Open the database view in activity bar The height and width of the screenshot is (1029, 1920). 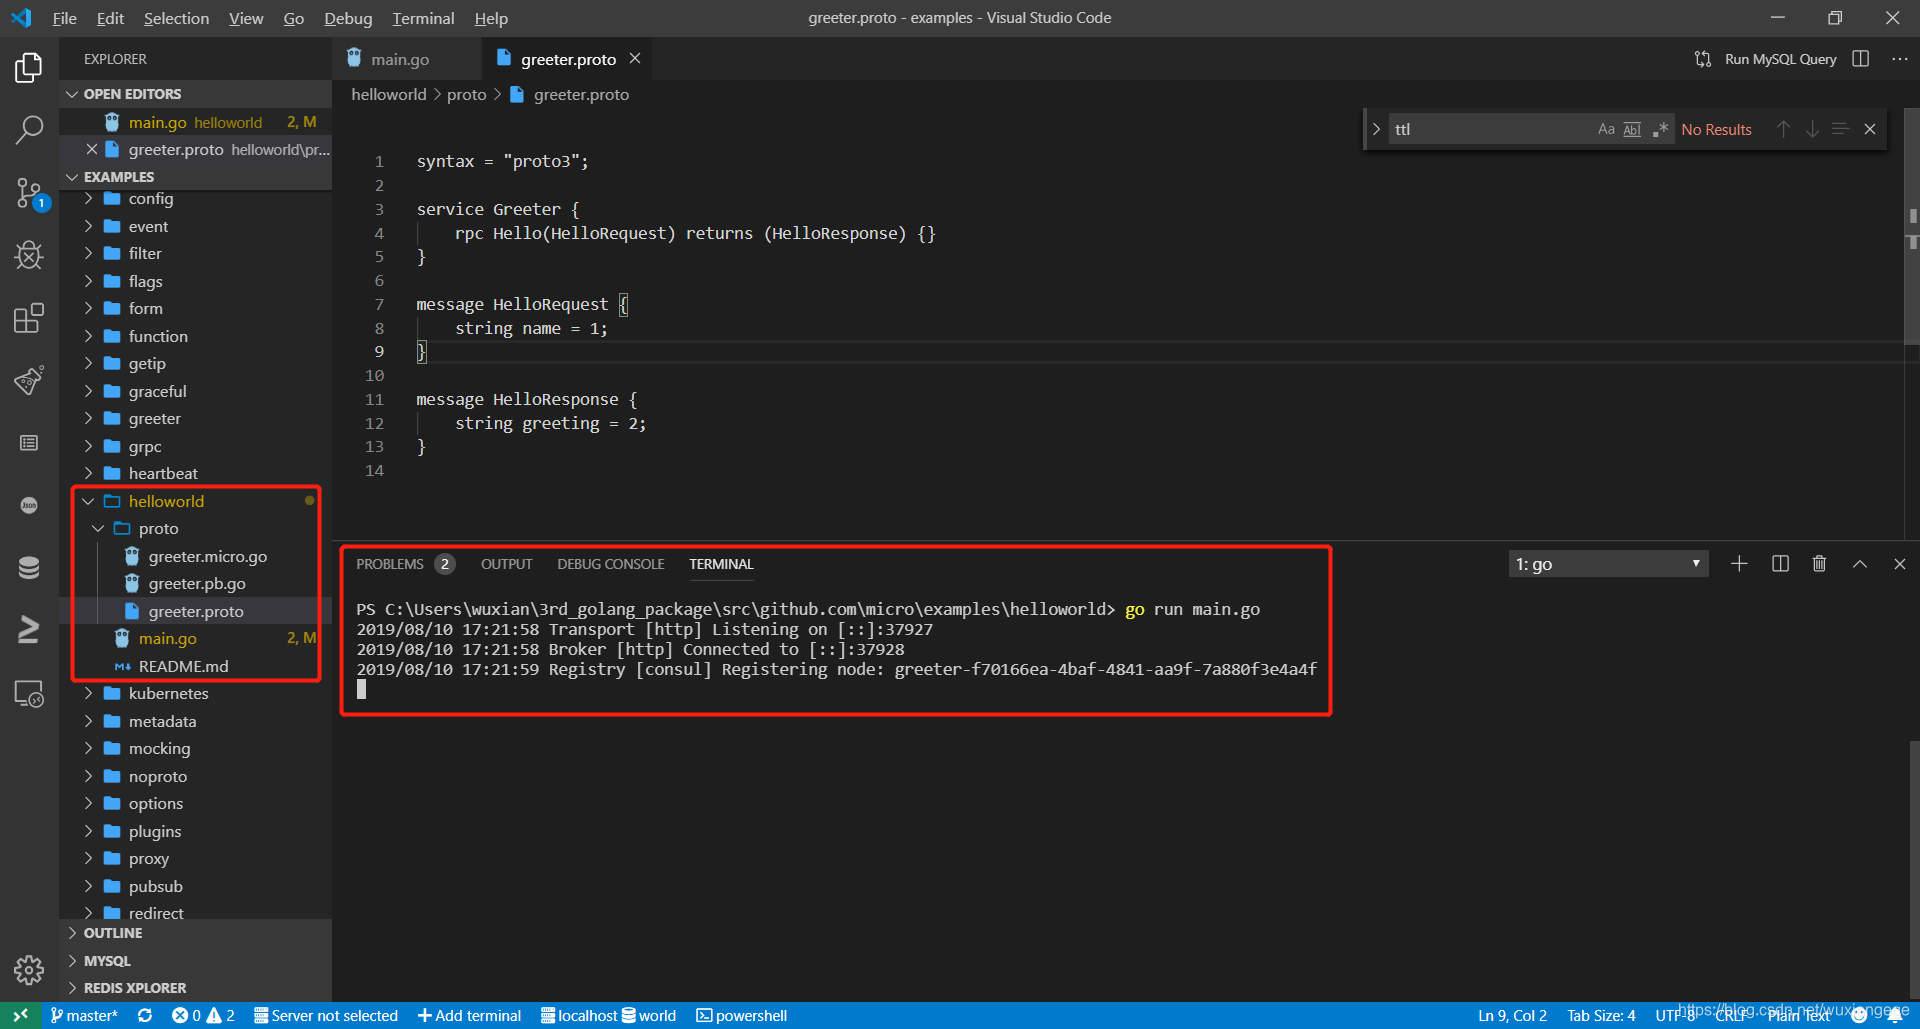tap(29, 567)
